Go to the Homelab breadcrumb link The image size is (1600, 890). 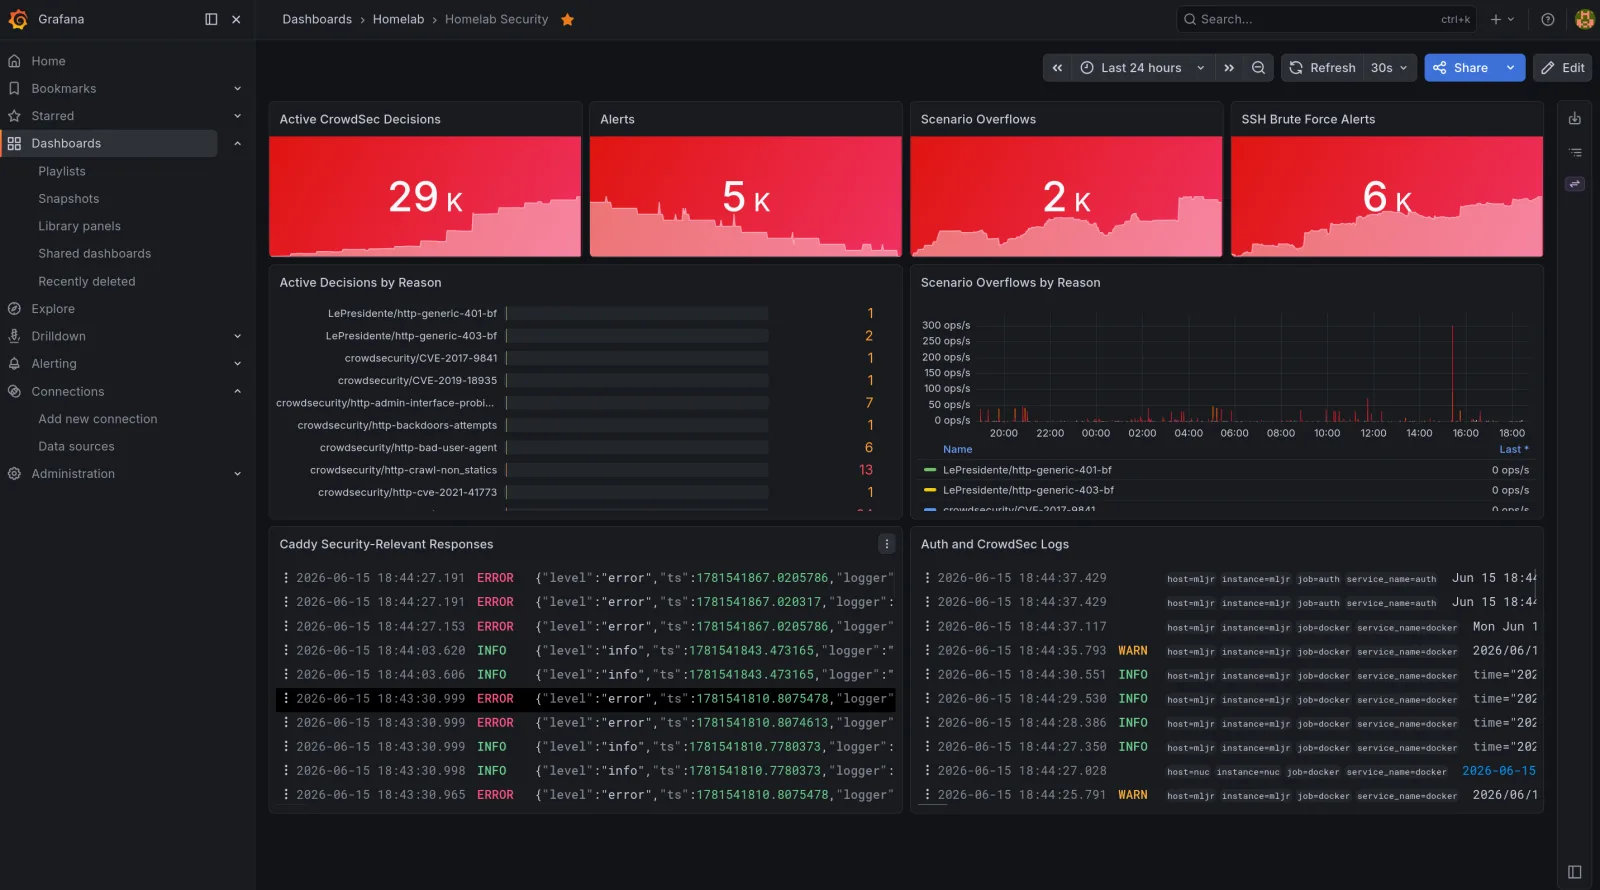[x=398, y=19]
